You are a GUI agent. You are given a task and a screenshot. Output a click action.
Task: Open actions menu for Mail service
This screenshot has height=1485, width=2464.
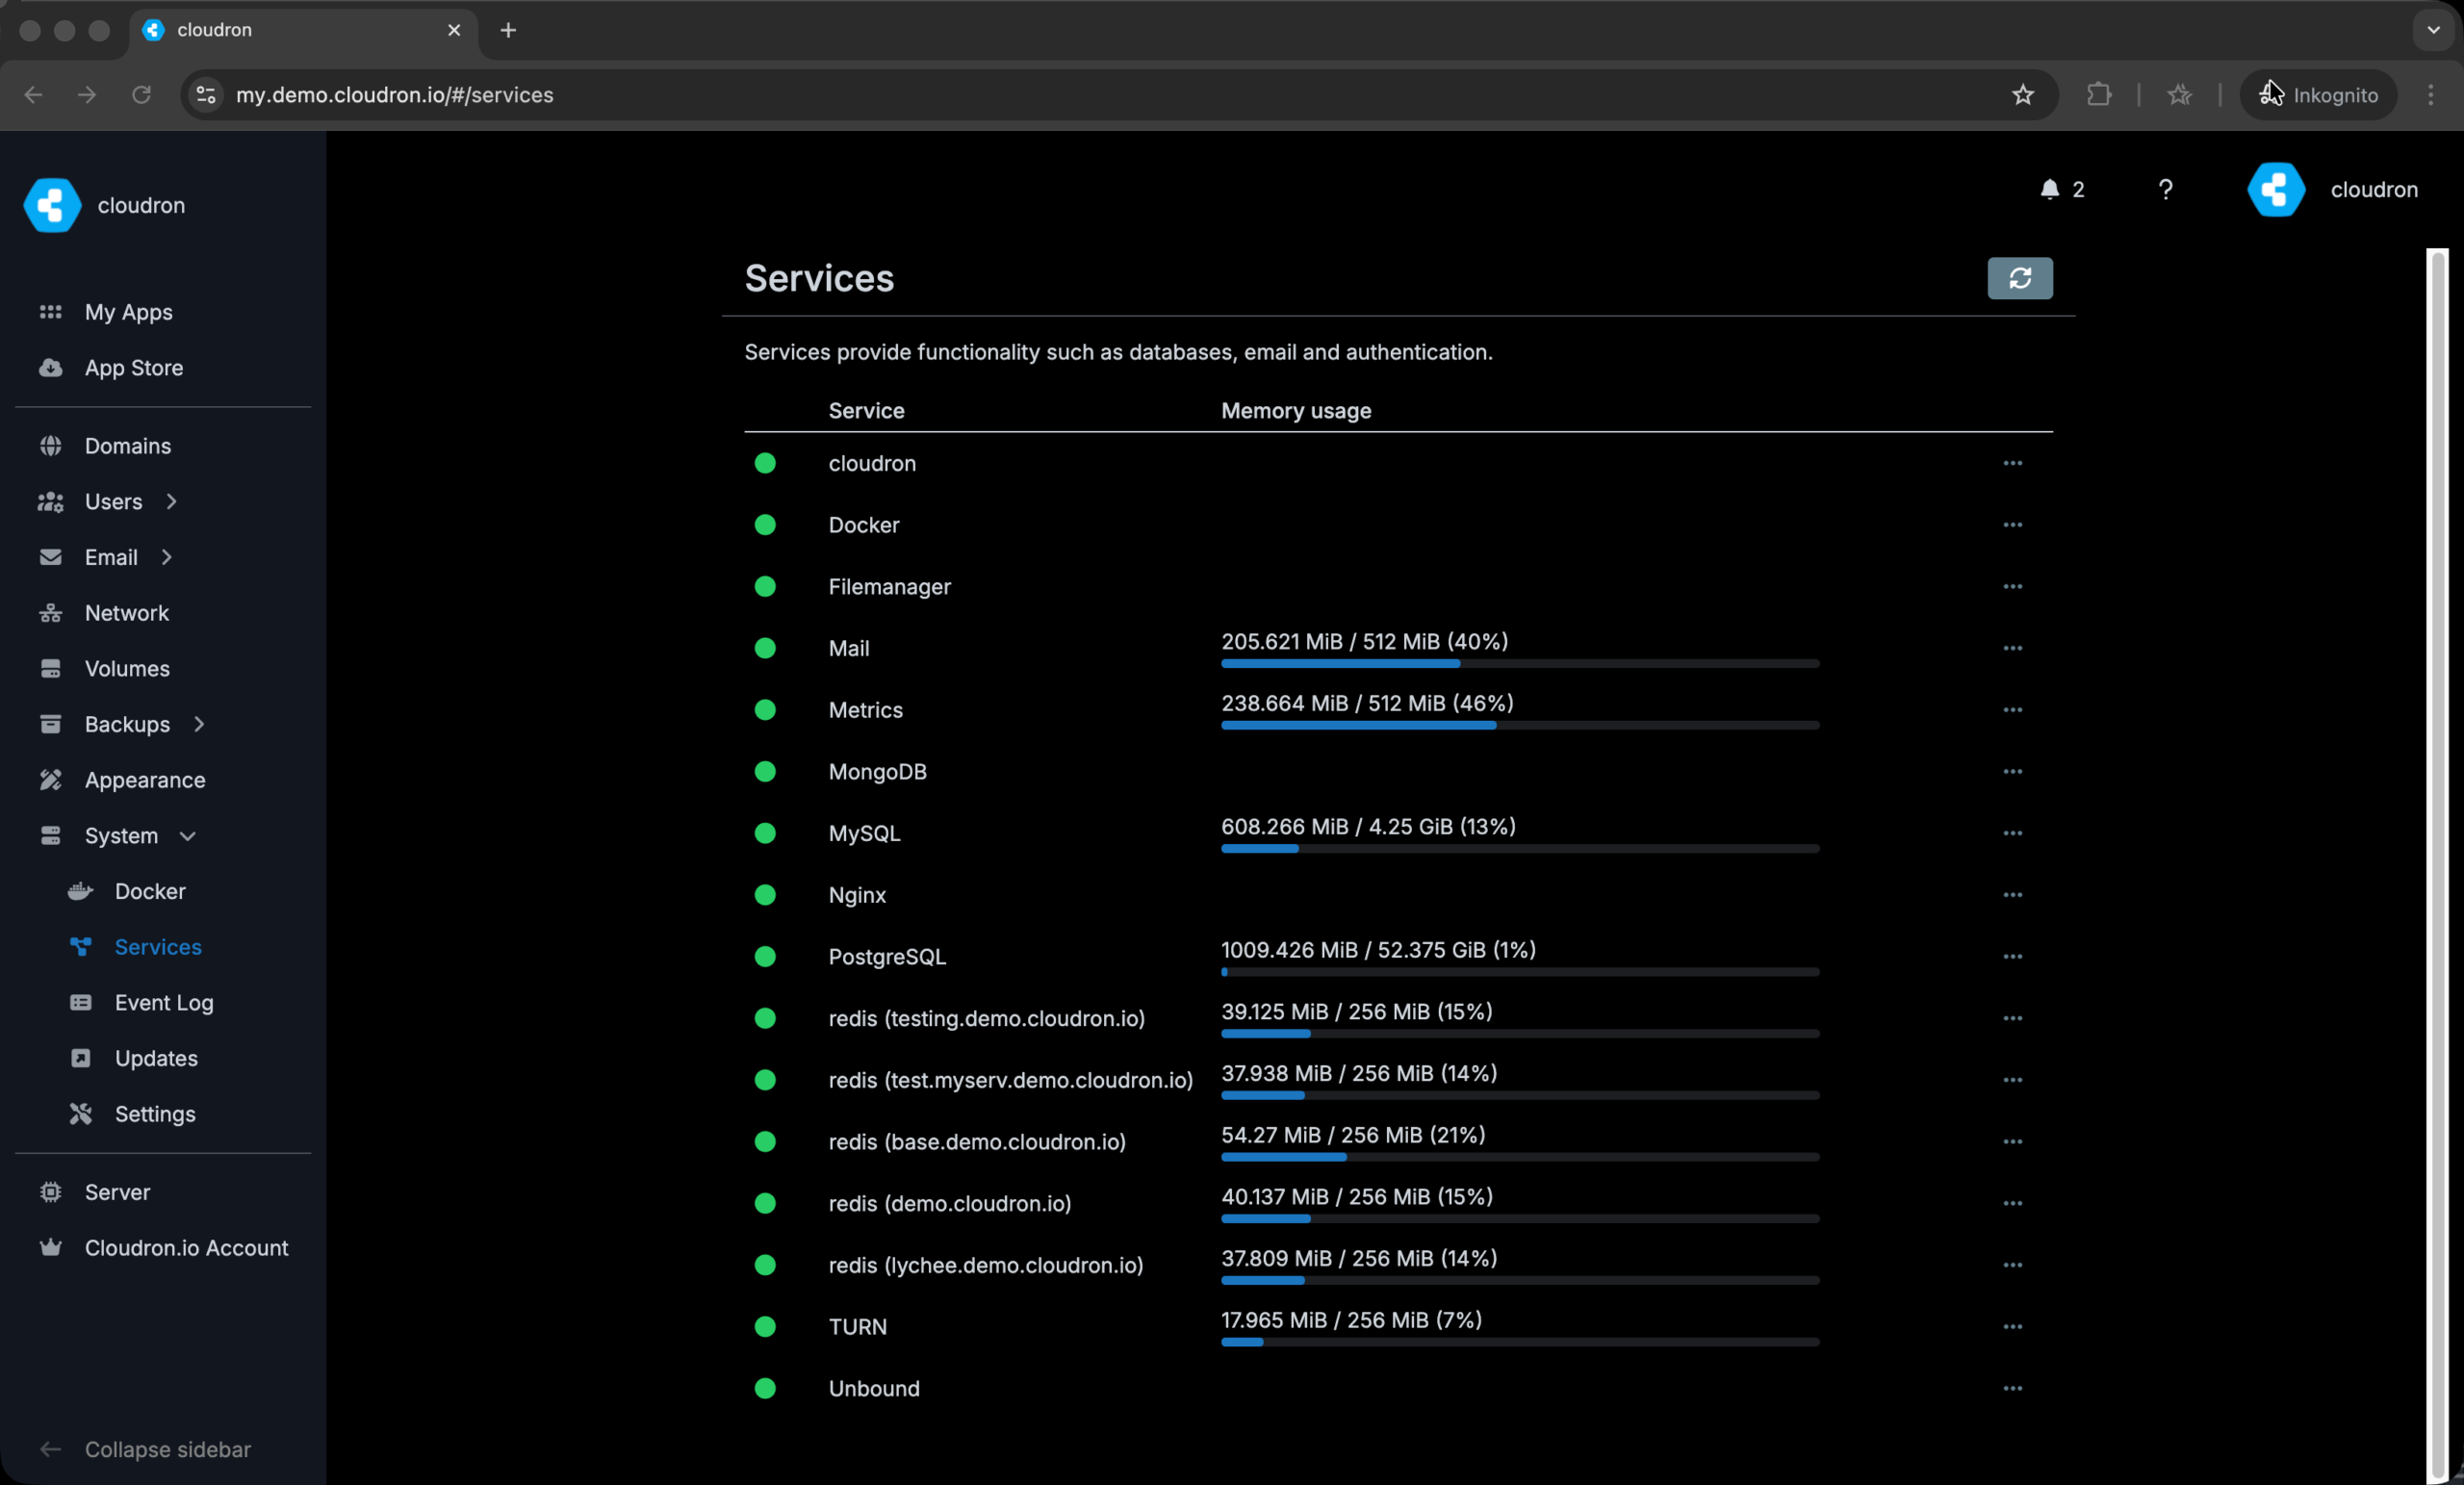(x=2012, y=648)
